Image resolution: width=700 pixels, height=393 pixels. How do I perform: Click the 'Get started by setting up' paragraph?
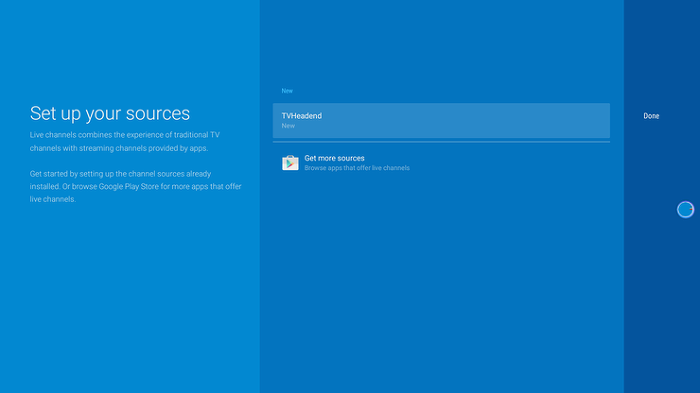point(136,186)
